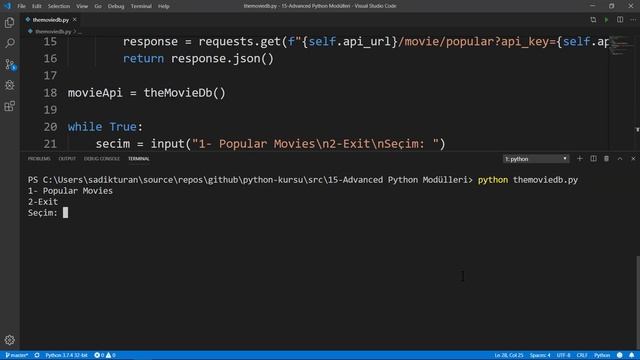Place cursor on 'movieApi = theMovieDb()' line
Screen dimensions: 640x360
tap(147, 93)
